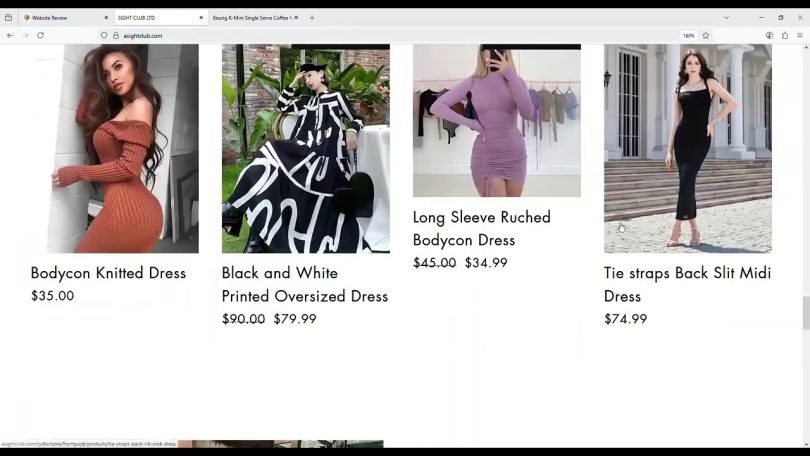Open a new tab with plus

(312, 18)
